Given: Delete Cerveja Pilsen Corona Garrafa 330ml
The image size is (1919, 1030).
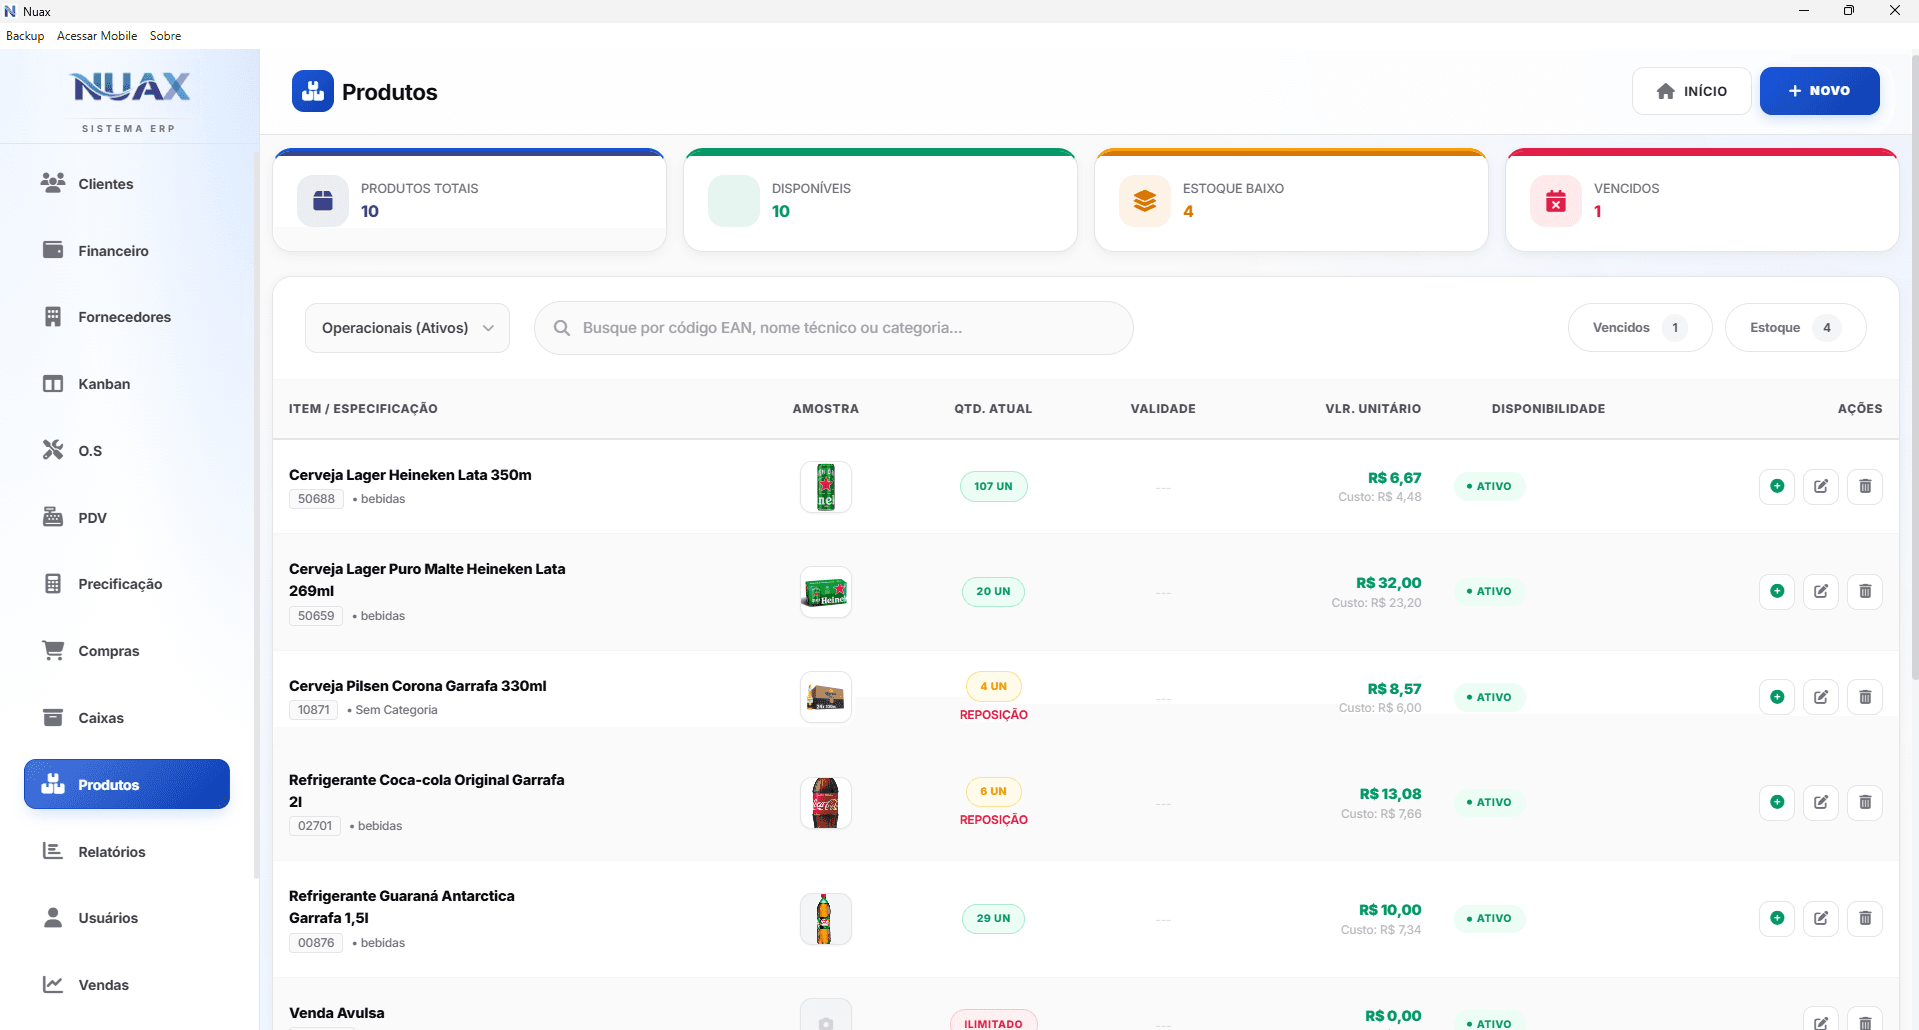Looking at the screenshot, I should pos(1865,697).
